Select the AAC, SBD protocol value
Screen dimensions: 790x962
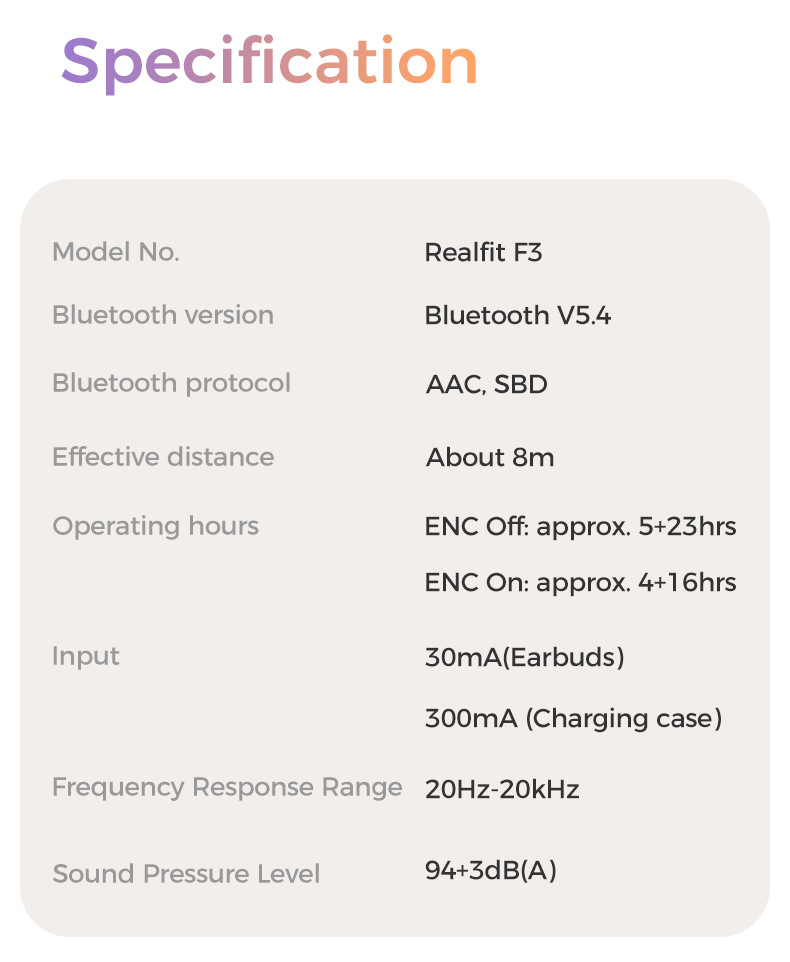(486, 384)
